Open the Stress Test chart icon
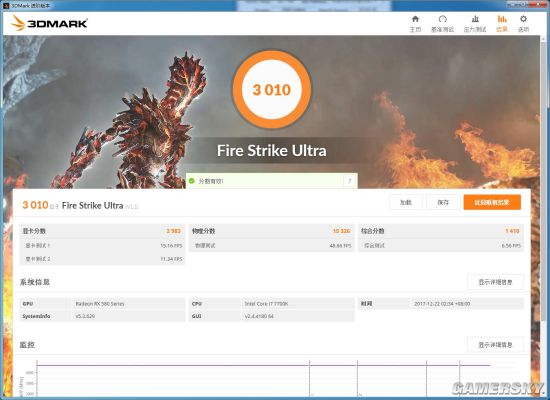The height and width of the screenshot is (400, 550). click(x=475, y=19)
